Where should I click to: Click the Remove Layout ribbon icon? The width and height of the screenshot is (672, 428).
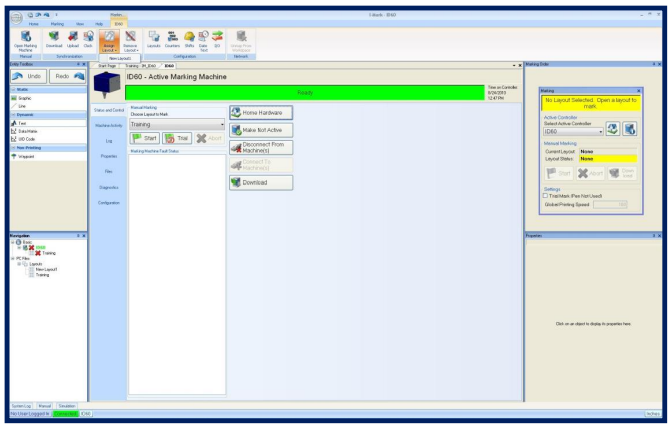(129, 36)
